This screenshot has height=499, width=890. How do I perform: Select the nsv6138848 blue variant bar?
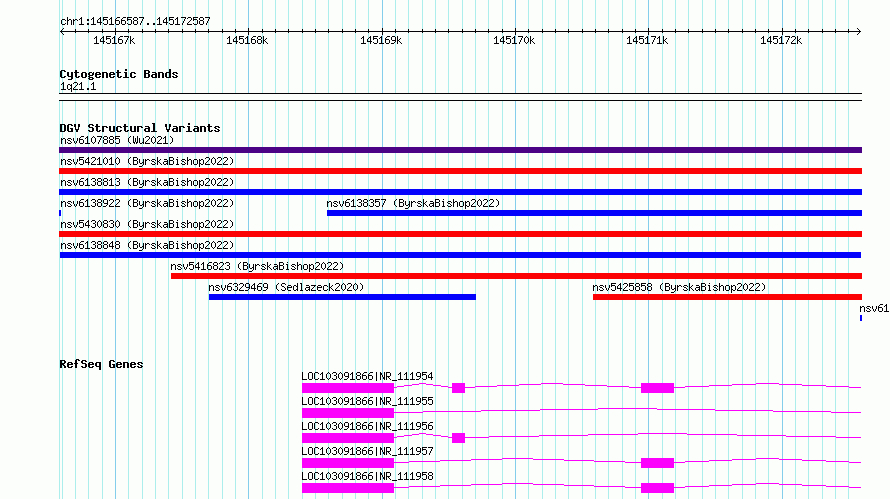pos(460,255)
